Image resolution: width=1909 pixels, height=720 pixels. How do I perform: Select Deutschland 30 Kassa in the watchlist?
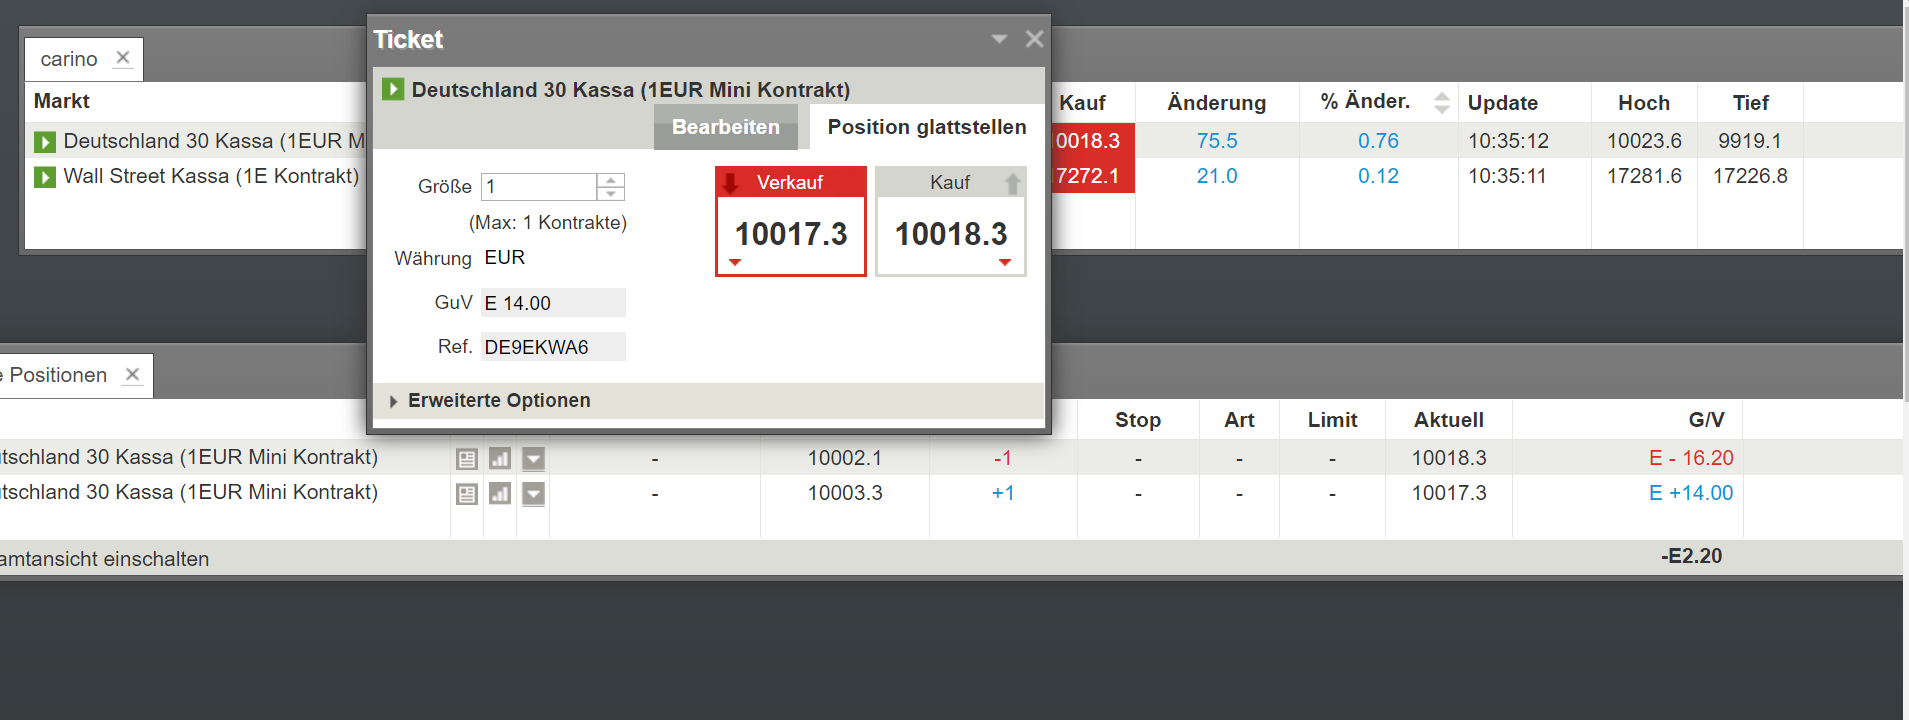point(214,141)
